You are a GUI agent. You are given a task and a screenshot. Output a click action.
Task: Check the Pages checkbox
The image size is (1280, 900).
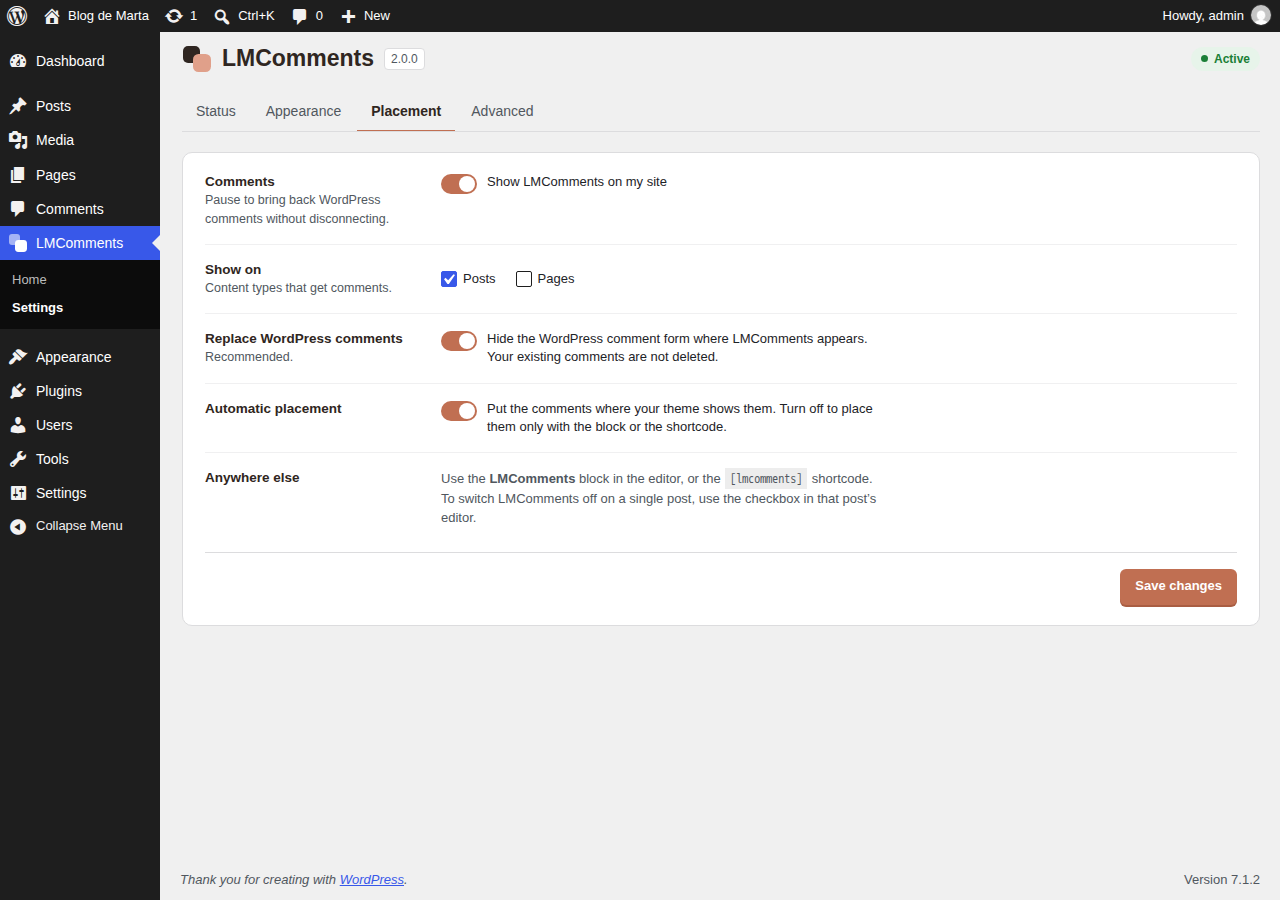[524, 279]
